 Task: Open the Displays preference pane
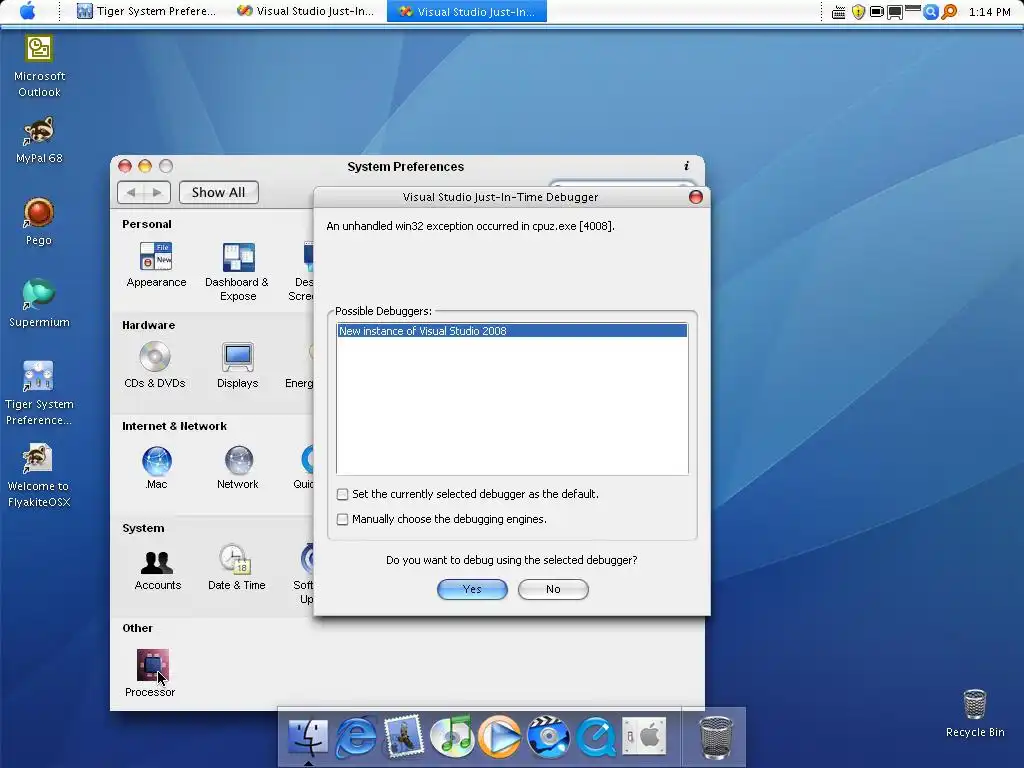(237, 366)
